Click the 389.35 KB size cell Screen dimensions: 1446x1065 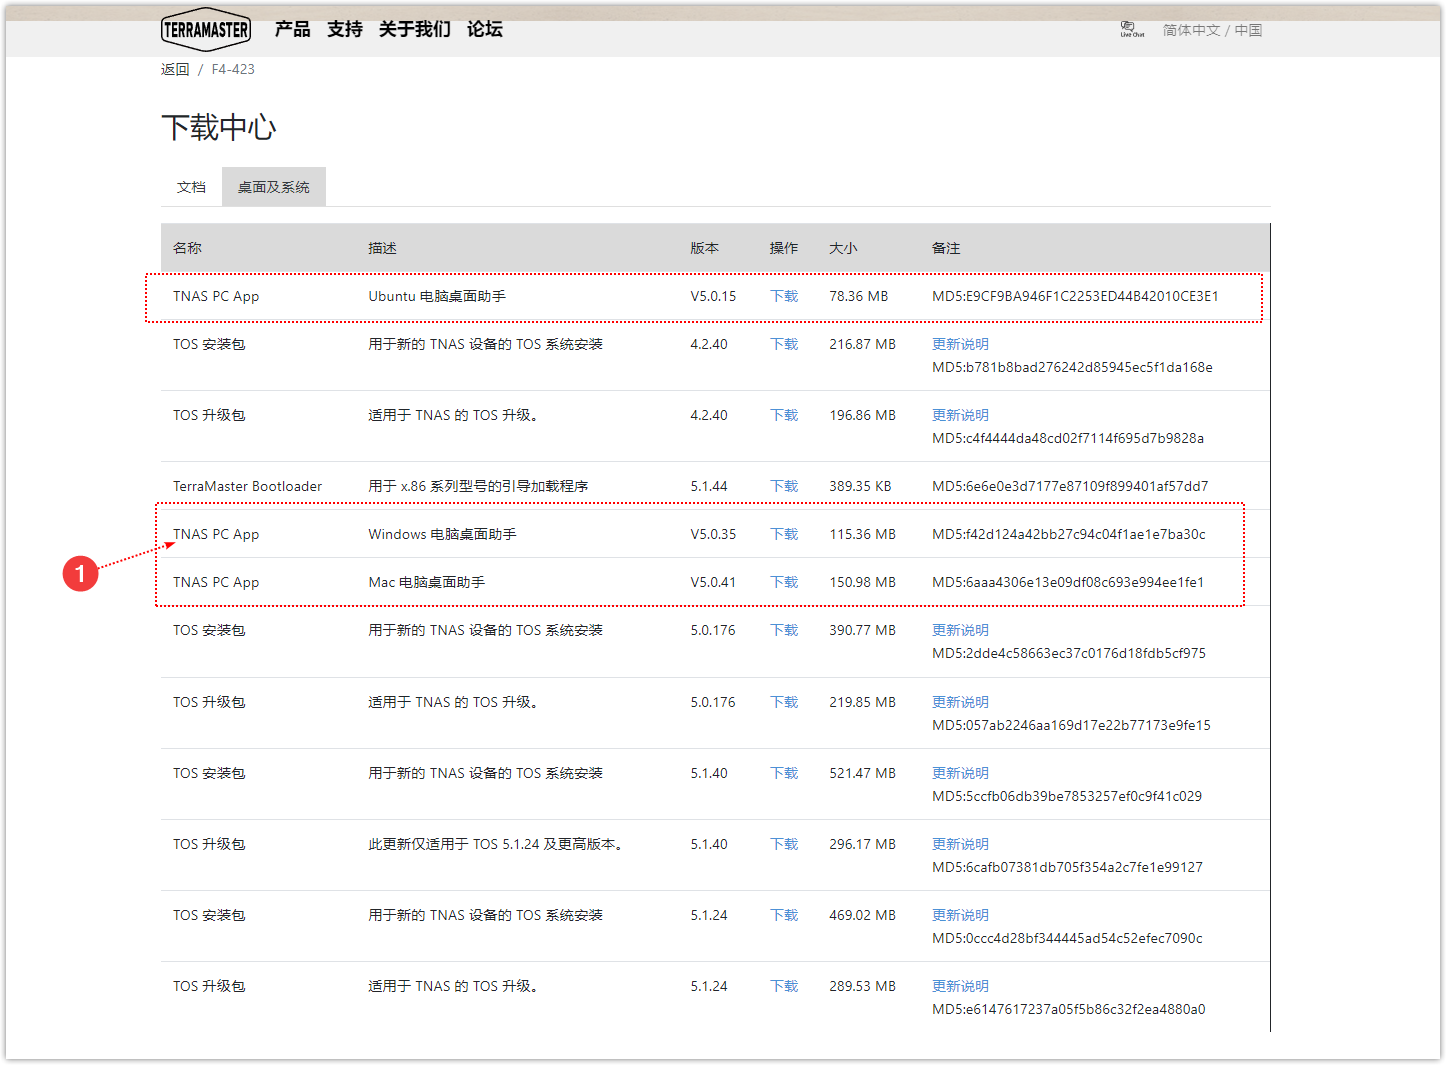click(860, 486)
